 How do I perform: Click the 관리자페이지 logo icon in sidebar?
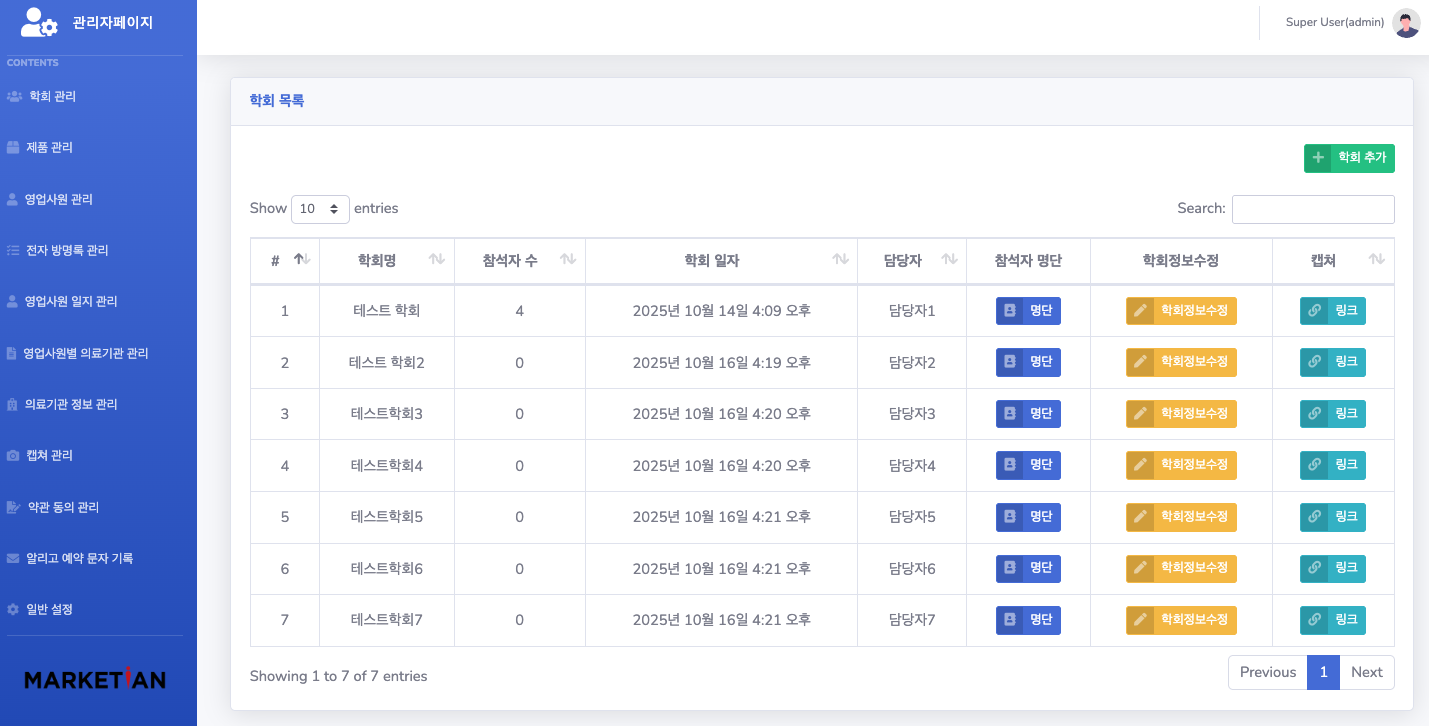click(39, 22)
